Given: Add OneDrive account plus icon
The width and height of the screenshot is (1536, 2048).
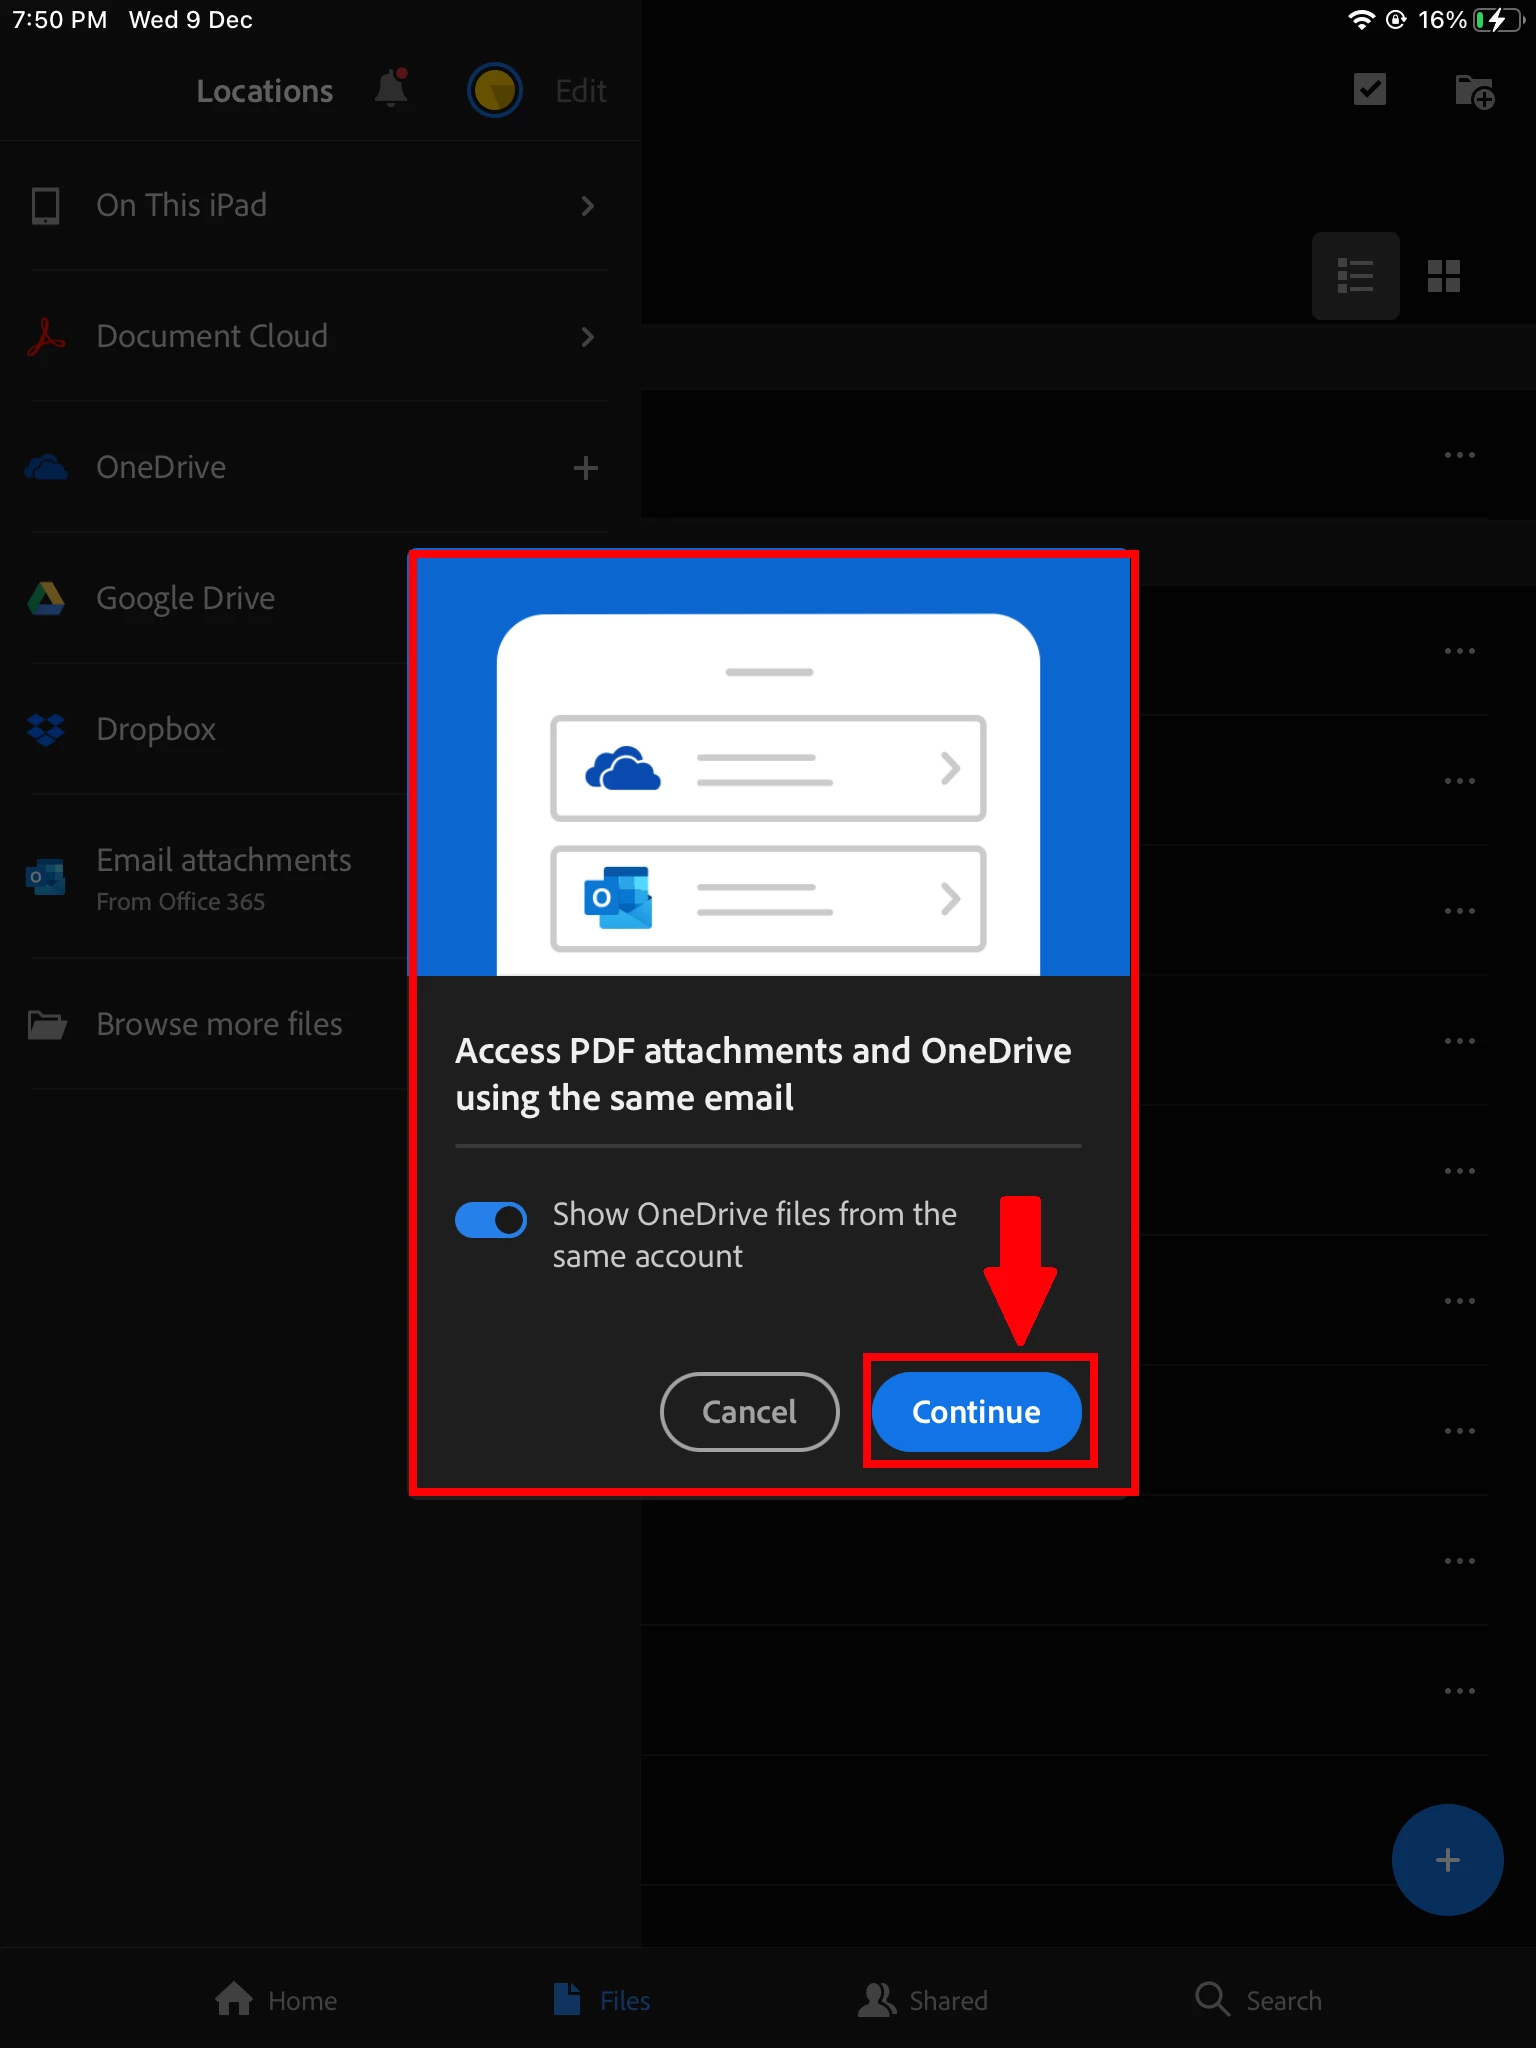Looking at the screenshot, I should (x=586, y=468).
